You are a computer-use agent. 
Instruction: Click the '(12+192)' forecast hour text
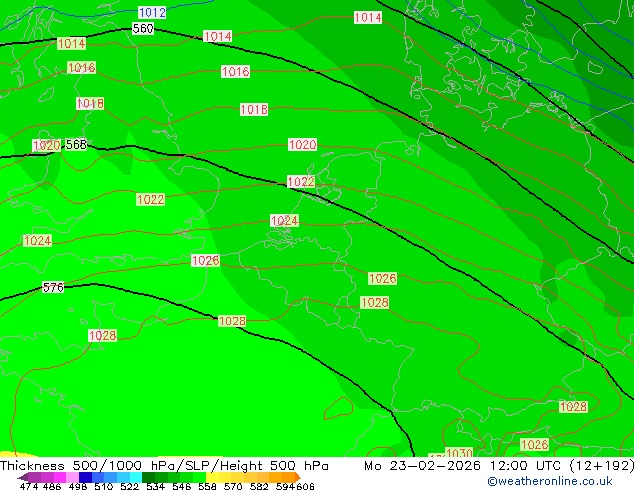coord(602,466)
